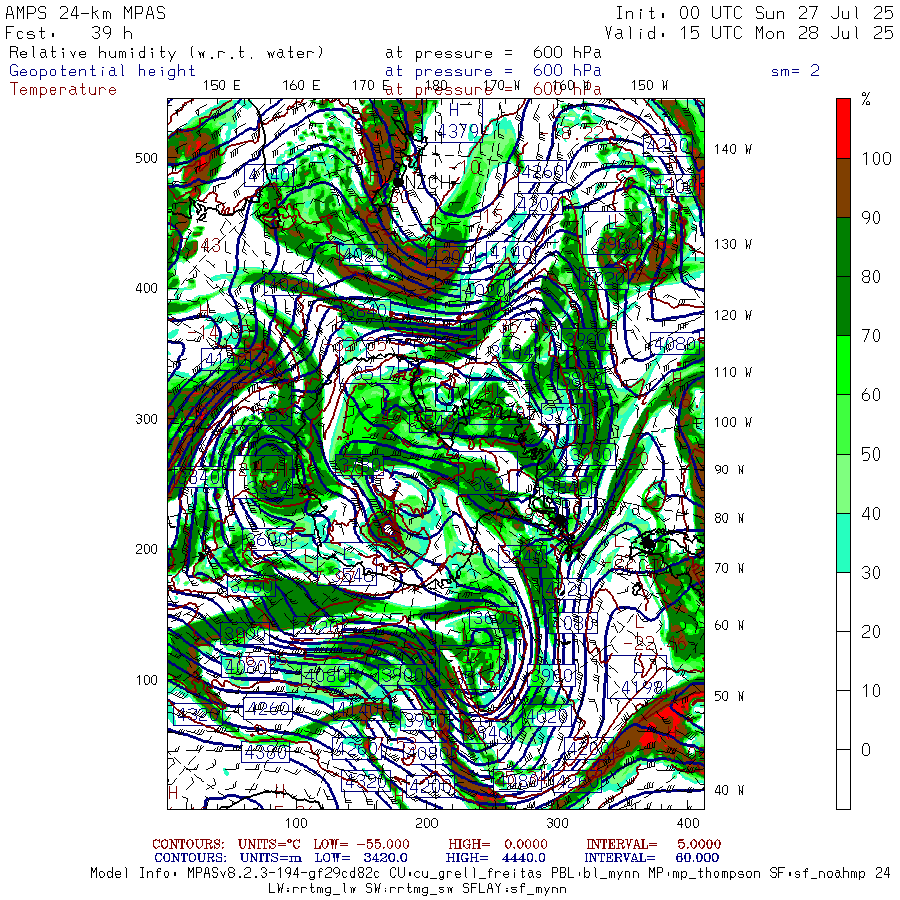Viewport: 900px width, 900px height.
Task: Click the 'sm= 2' smoothing text
Action: (796, 71)
